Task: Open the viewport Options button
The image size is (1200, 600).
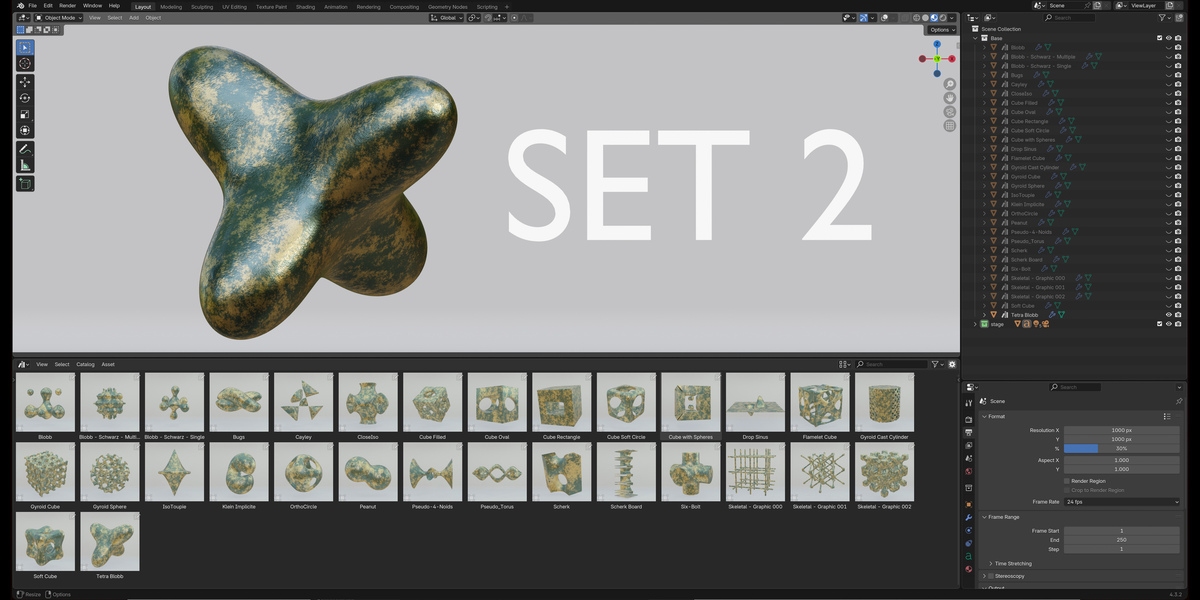Action: pos(941,29)
